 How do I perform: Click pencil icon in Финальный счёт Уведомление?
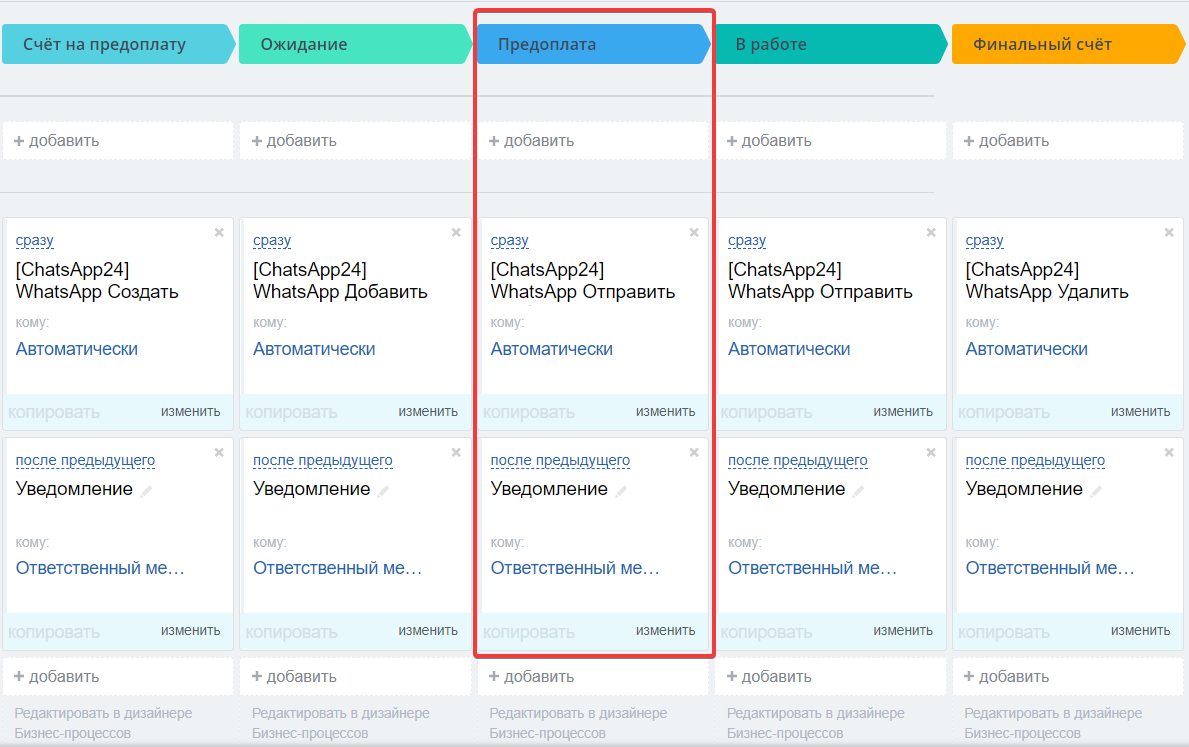pyautogui.click(x=1097, y=491)
